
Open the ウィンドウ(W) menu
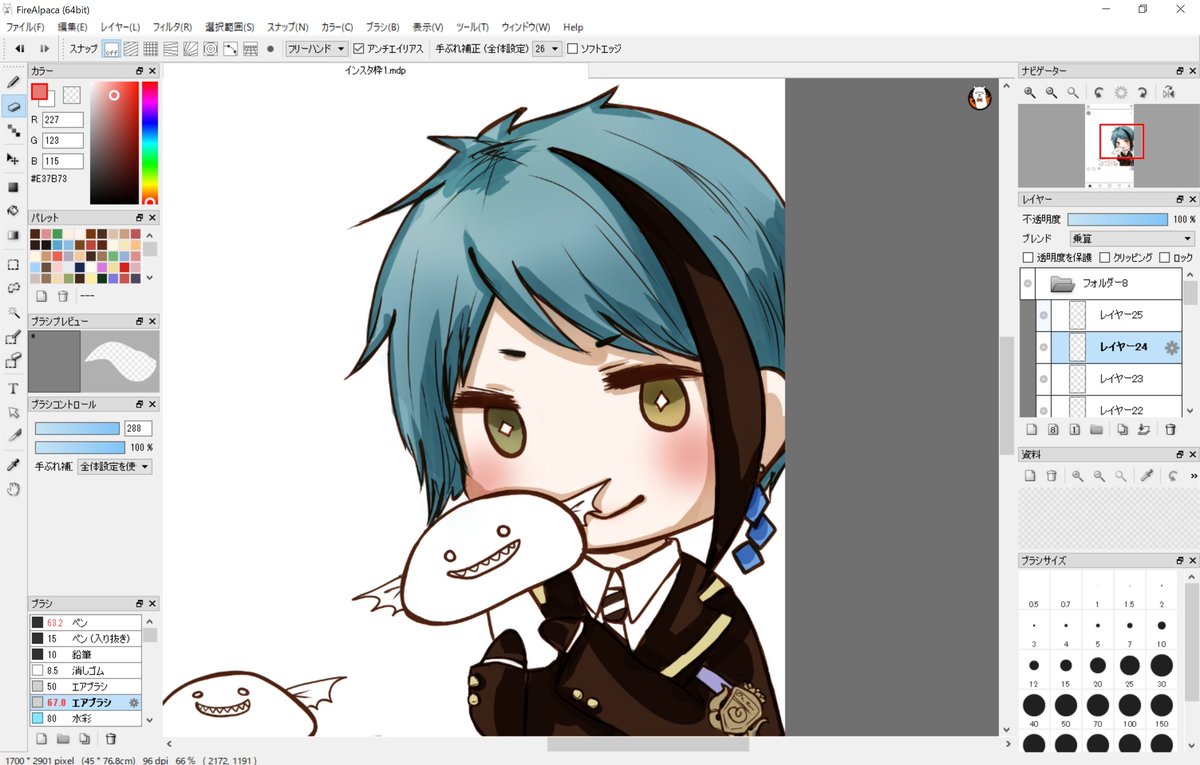pos(526,27)
